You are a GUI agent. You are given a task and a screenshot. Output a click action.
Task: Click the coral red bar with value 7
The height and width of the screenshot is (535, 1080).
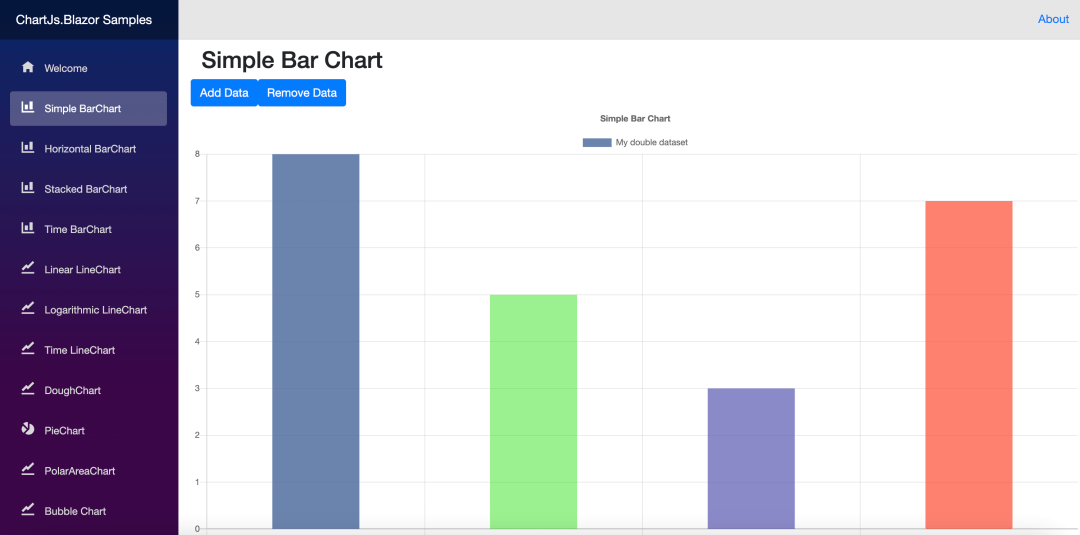(x=968, y=365)
